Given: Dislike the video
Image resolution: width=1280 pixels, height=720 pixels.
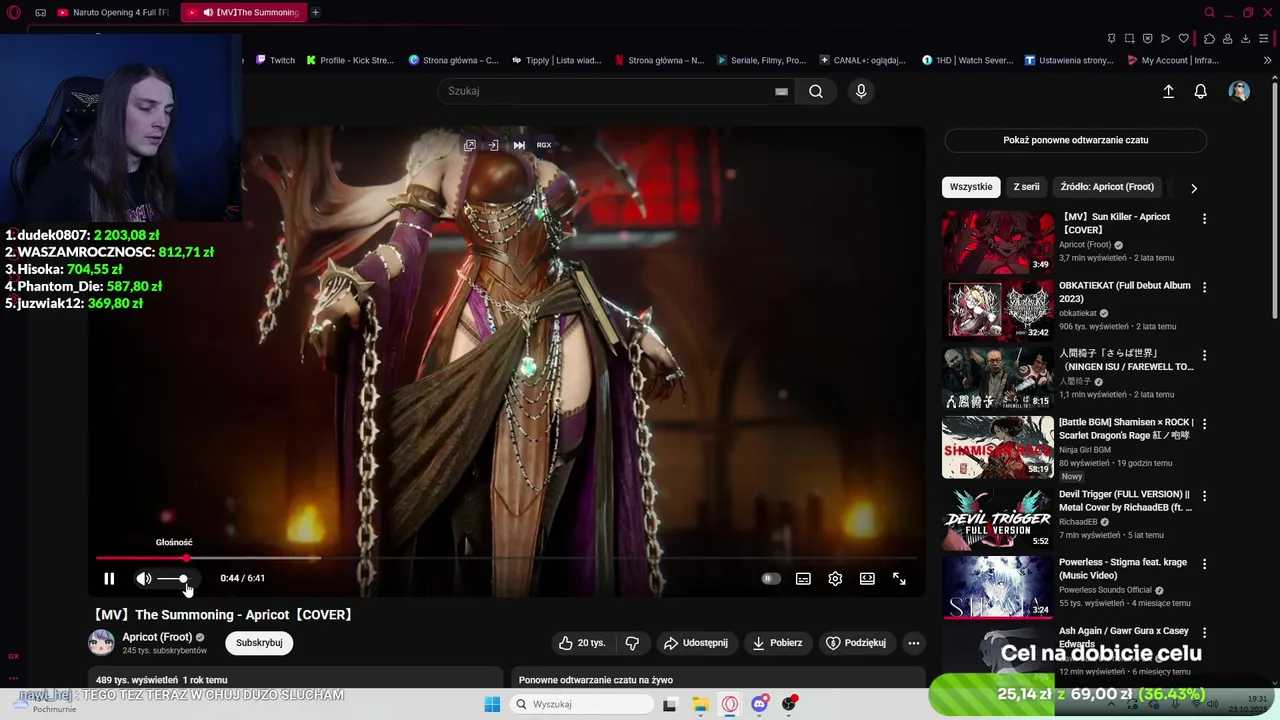Looking at the screenshot, I should tap(632, 643).
